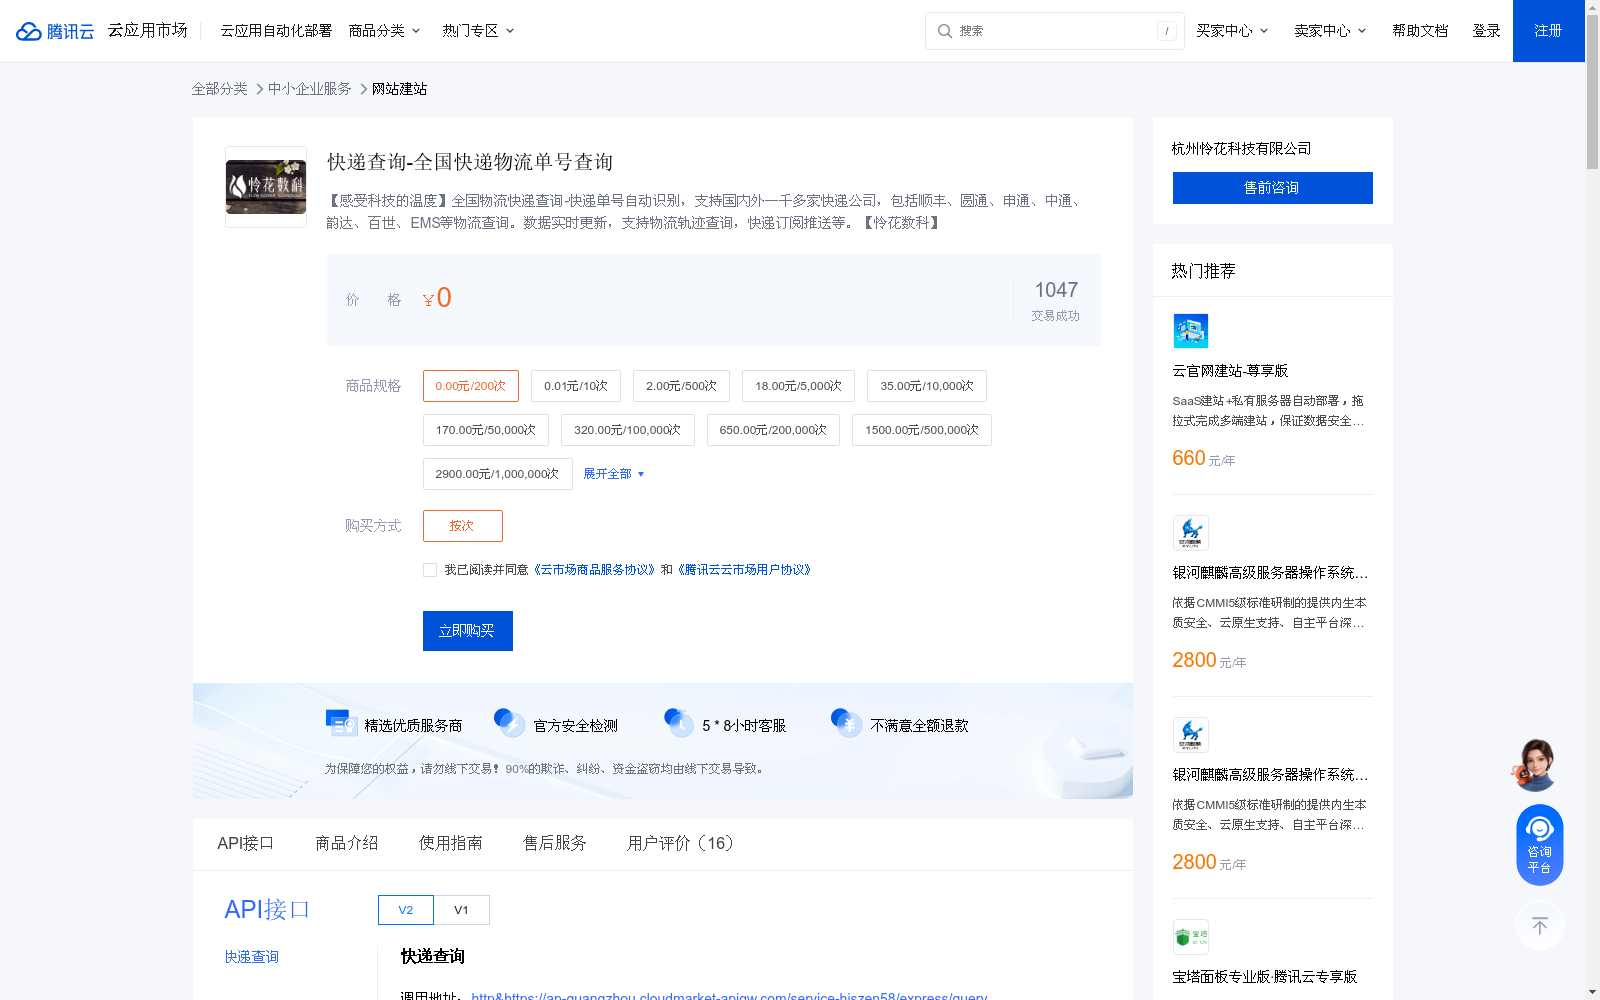Viewport: 1600px width, 1000px height.
Task: Go to 全部分类 breadcrumb
Action: (x=220, y=89)
